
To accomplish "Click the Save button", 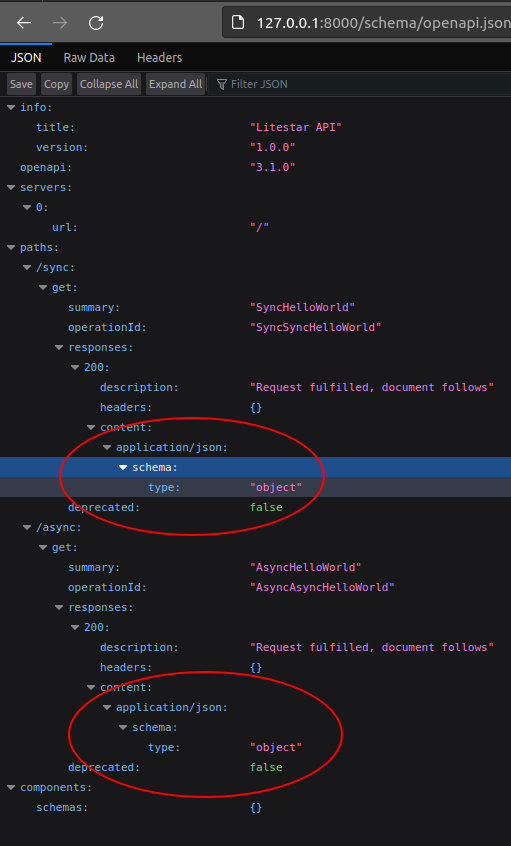I will pyautogui.click(x=22, y=84).
